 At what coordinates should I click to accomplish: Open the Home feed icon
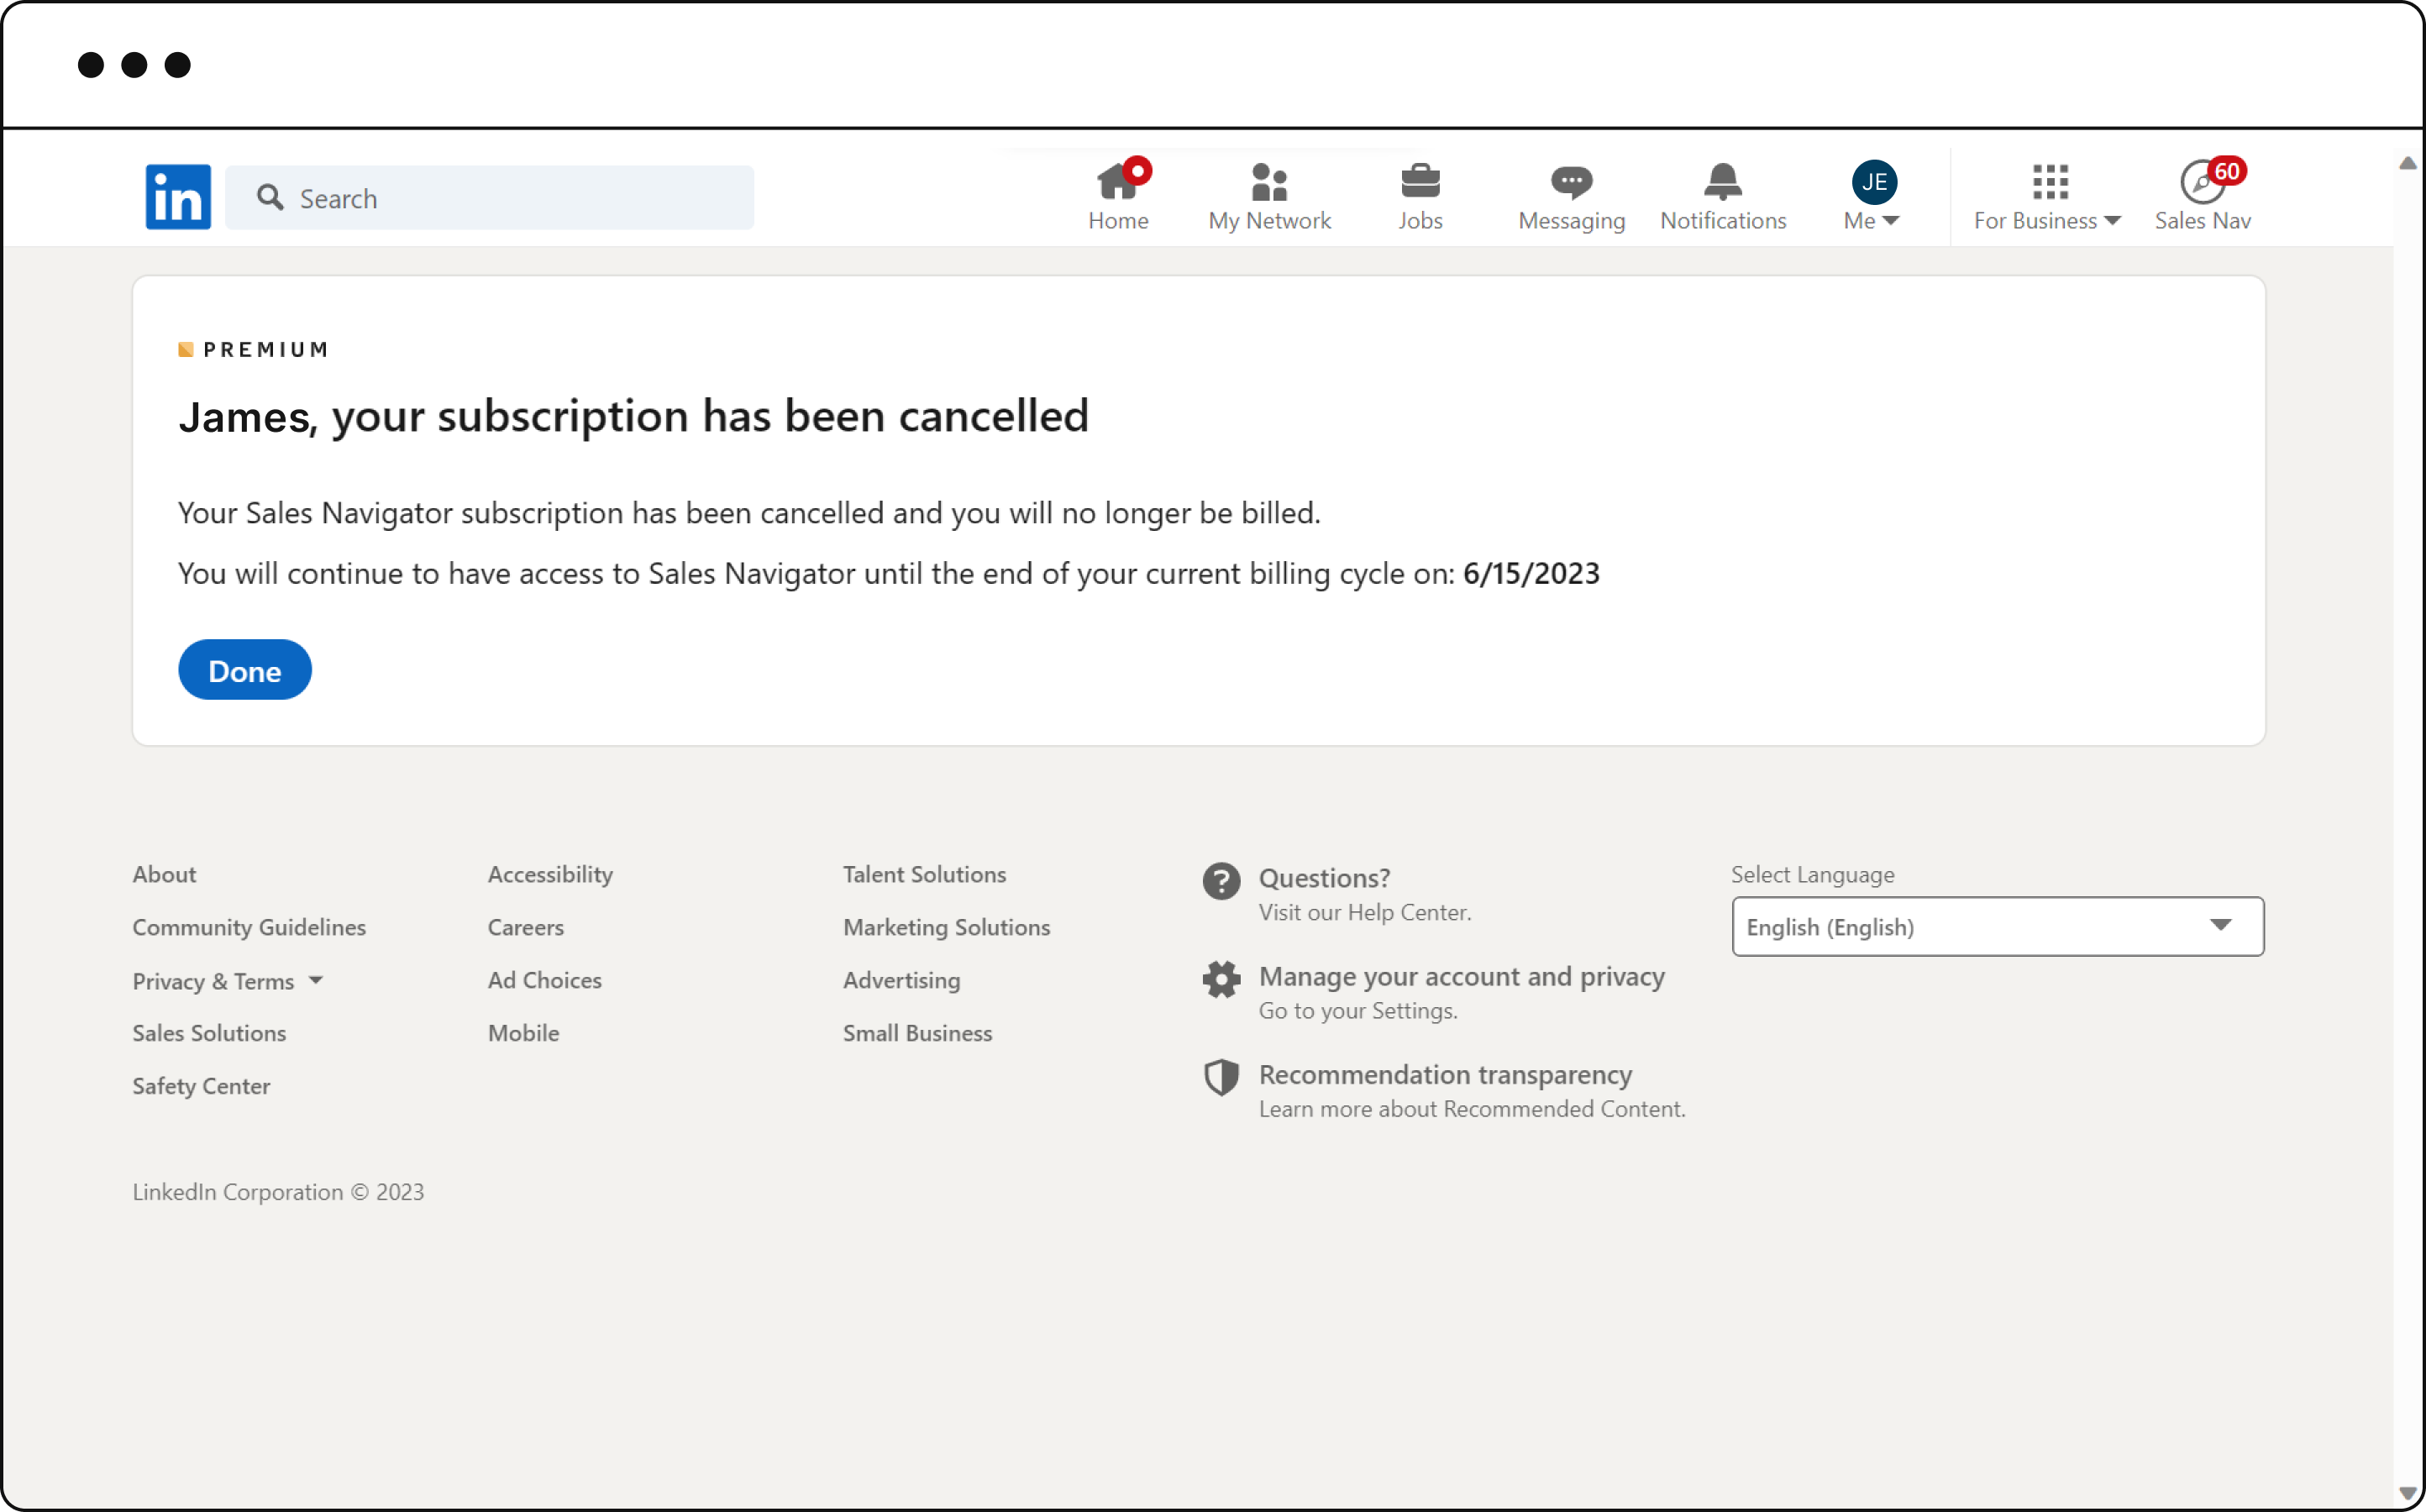tap(1118, 182)
